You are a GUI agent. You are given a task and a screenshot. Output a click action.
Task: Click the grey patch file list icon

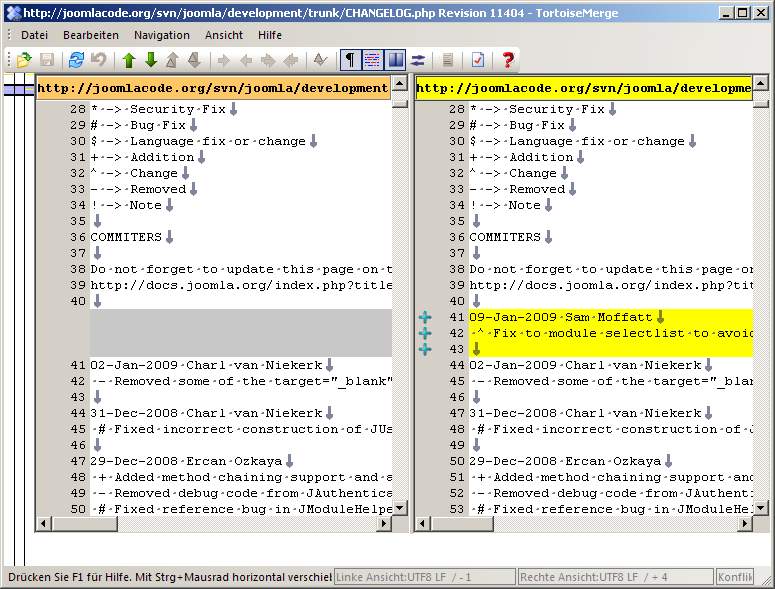448,60
